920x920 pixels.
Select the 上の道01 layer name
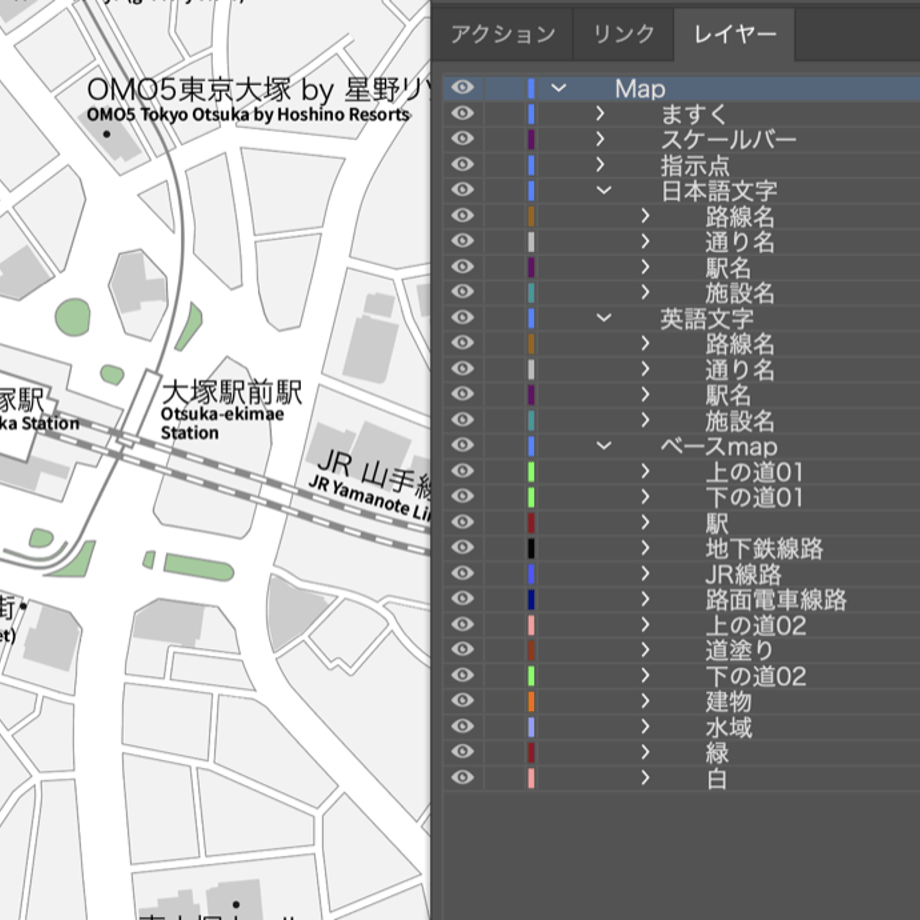[754, 472]
